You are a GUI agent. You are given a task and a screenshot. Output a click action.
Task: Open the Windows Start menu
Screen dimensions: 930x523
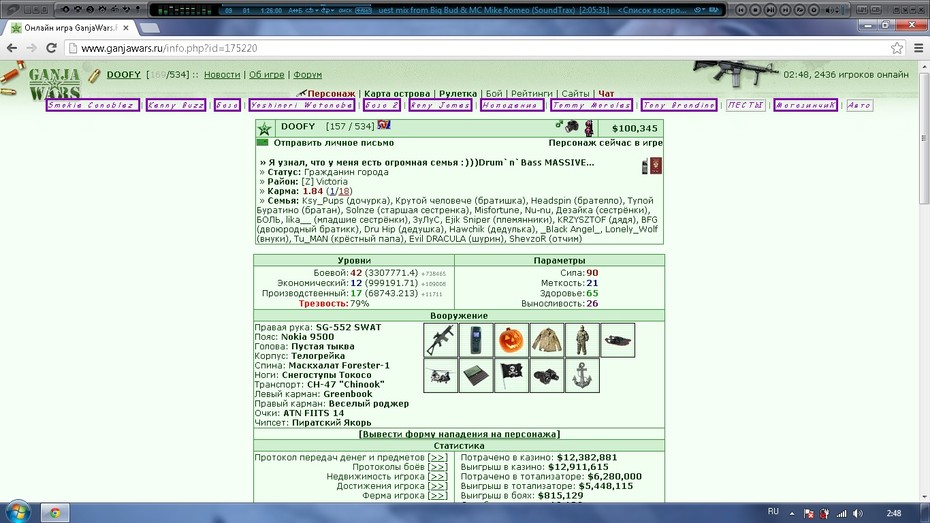[17, 512]
